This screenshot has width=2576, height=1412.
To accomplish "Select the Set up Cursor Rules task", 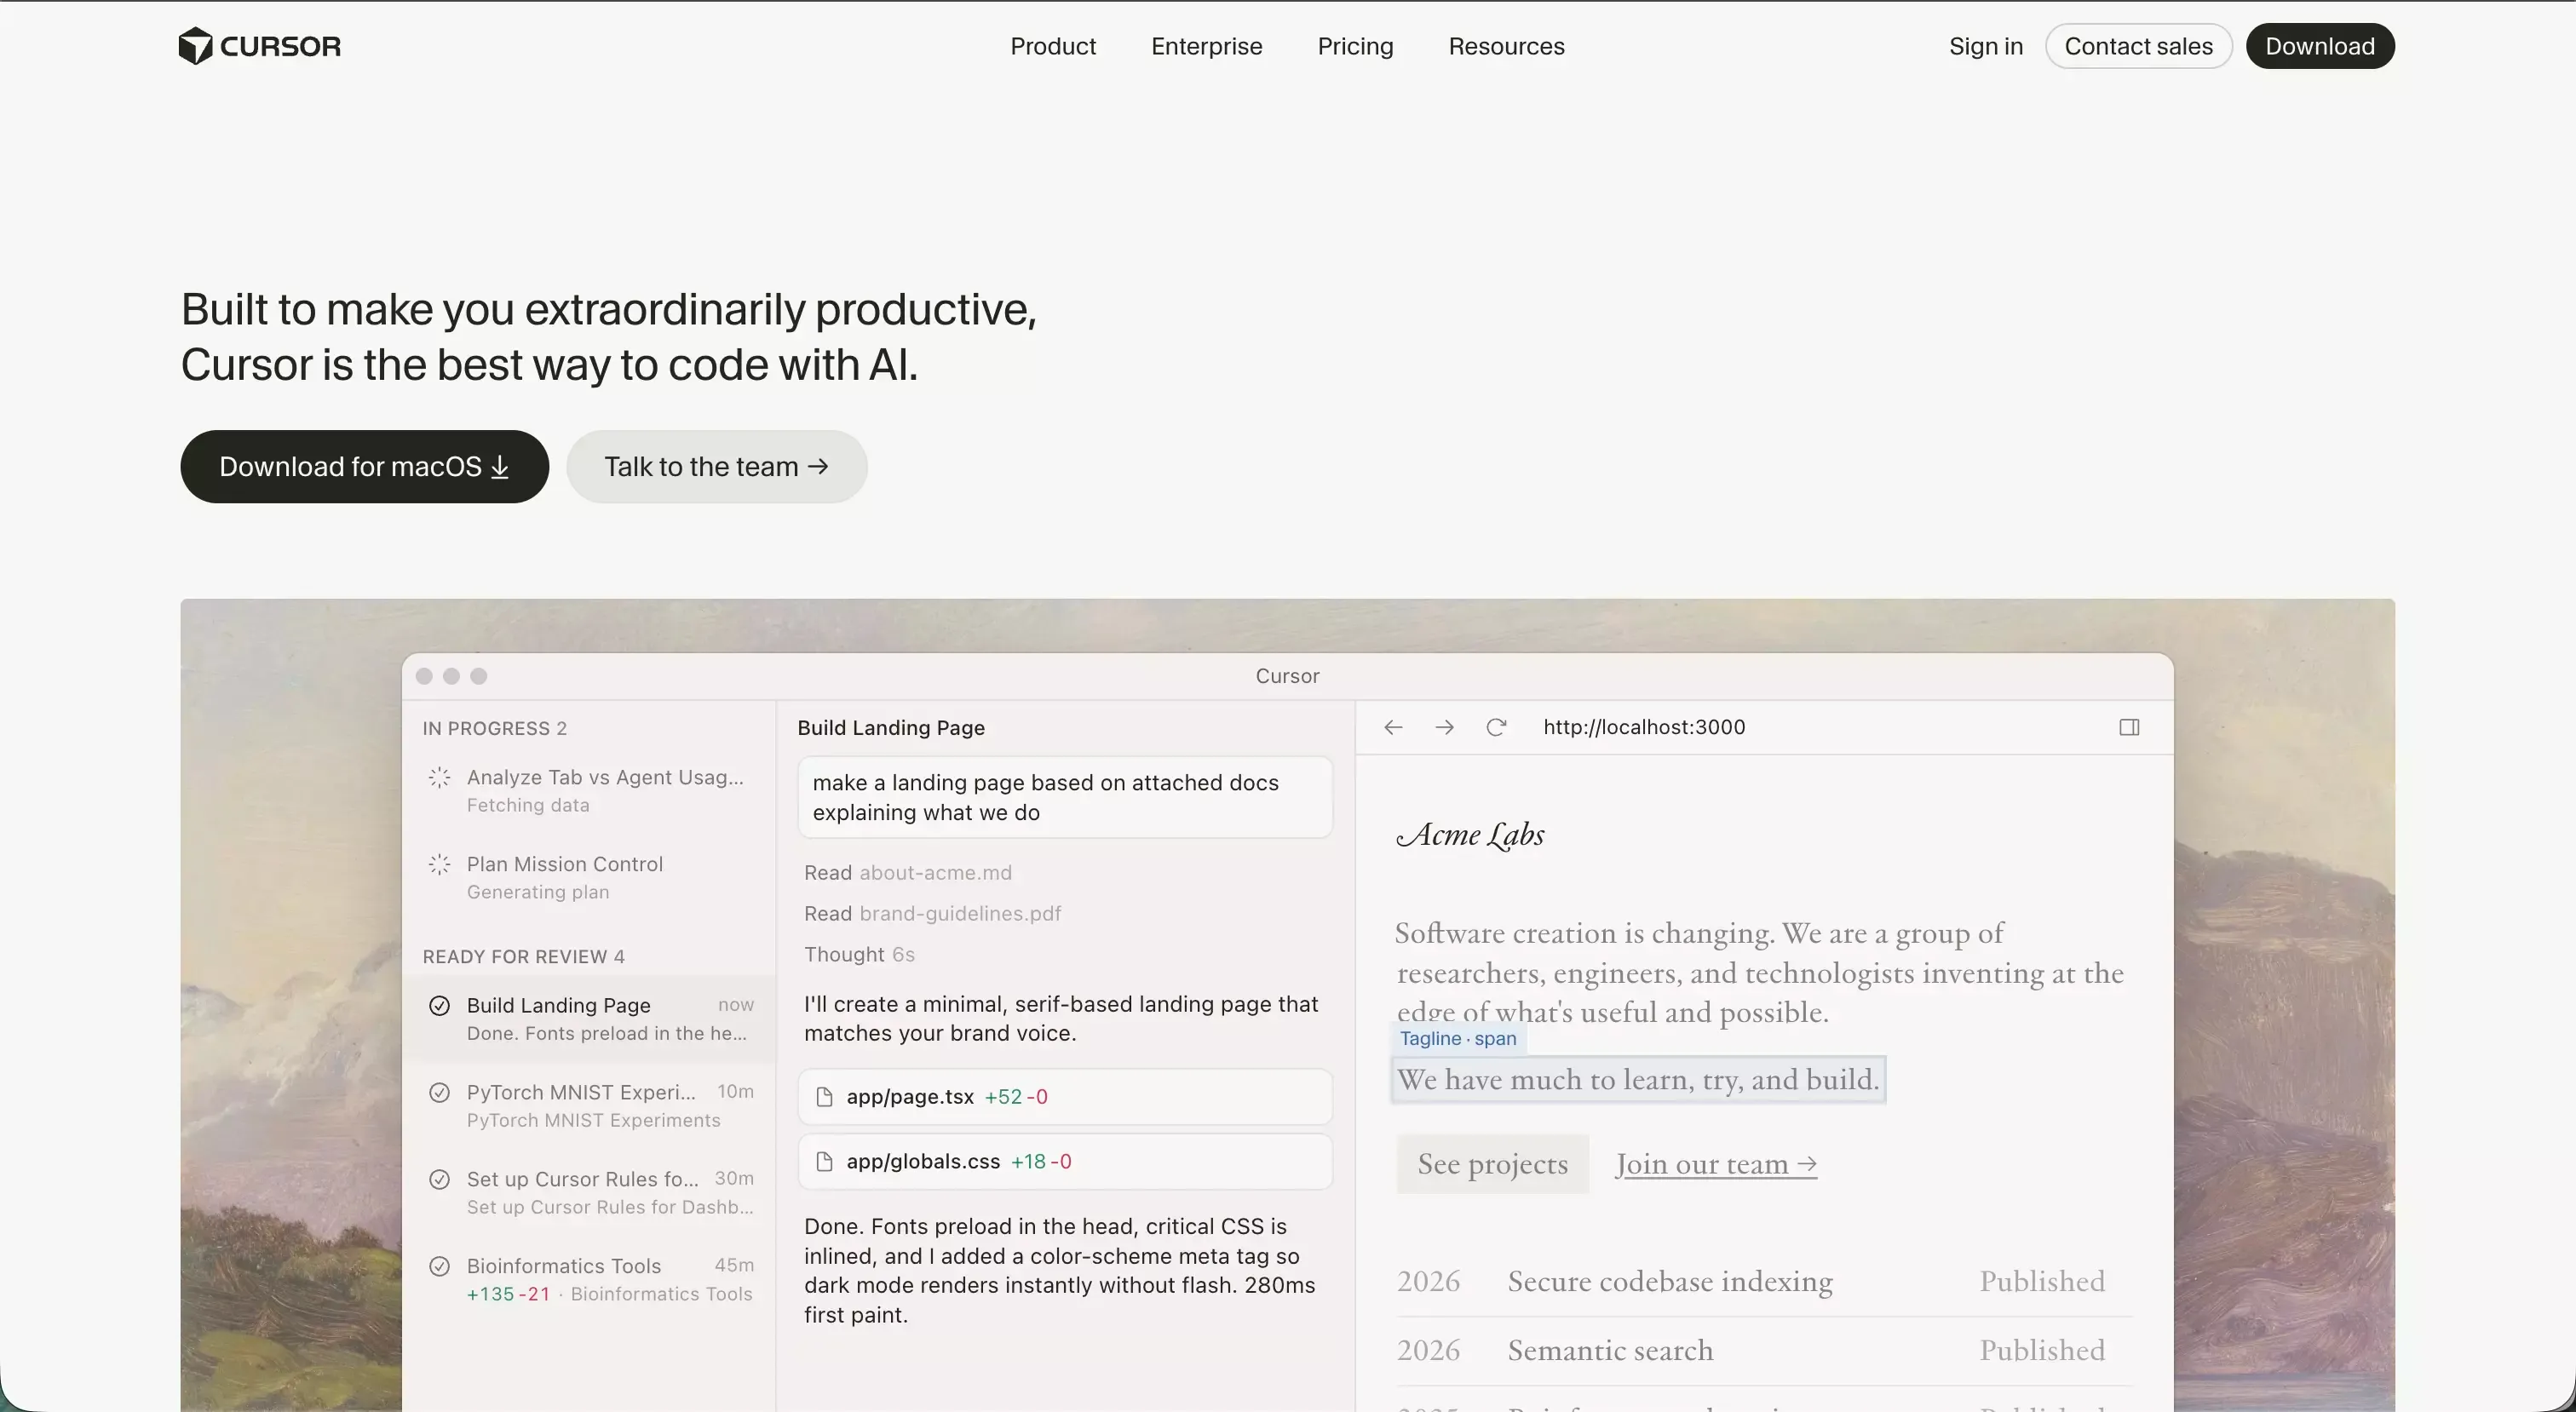I will click(588, 1192).
